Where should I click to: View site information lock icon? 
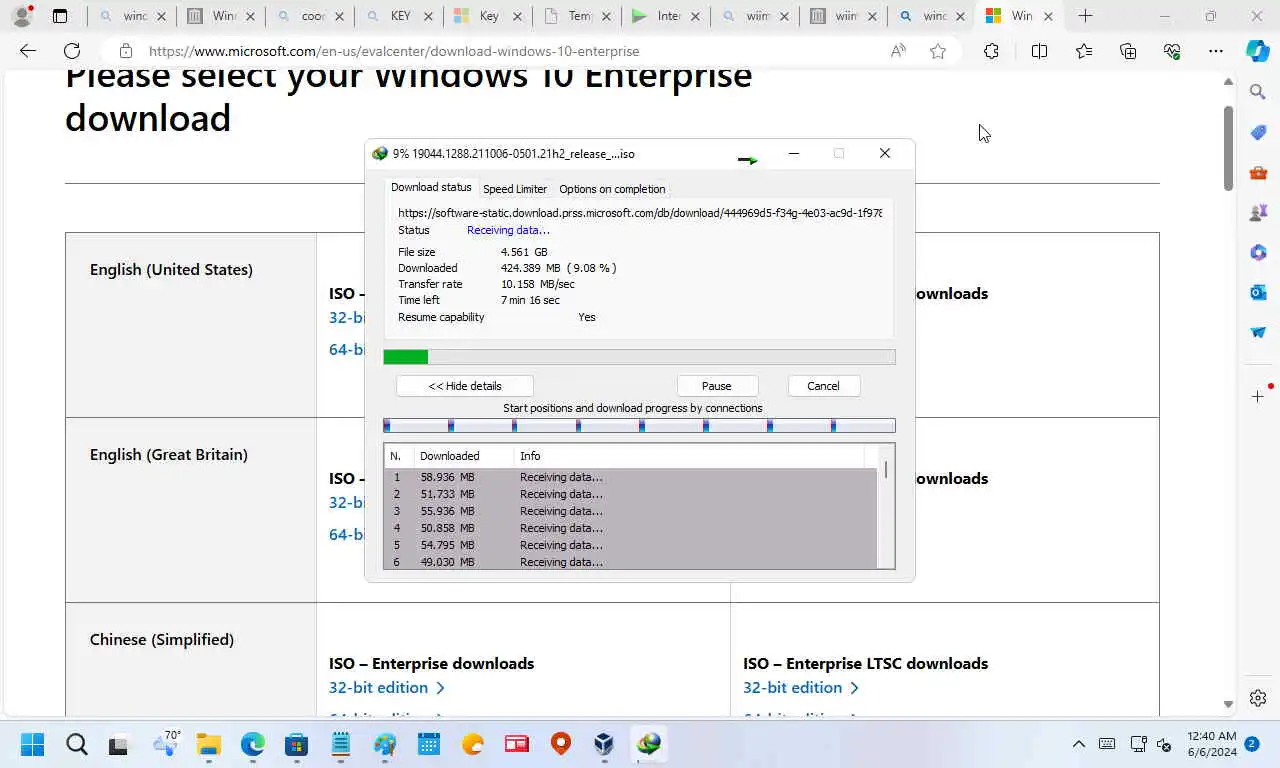[125, 51]
